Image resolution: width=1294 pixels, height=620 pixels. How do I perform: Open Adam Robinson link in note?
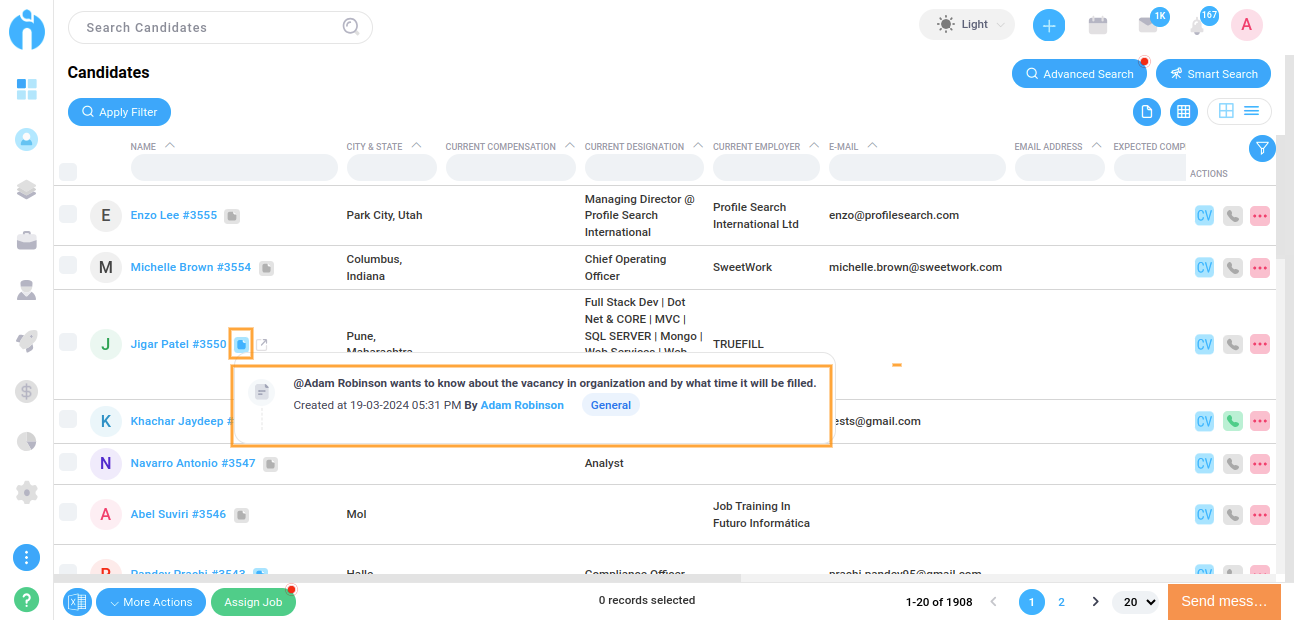tap(522, 405)
